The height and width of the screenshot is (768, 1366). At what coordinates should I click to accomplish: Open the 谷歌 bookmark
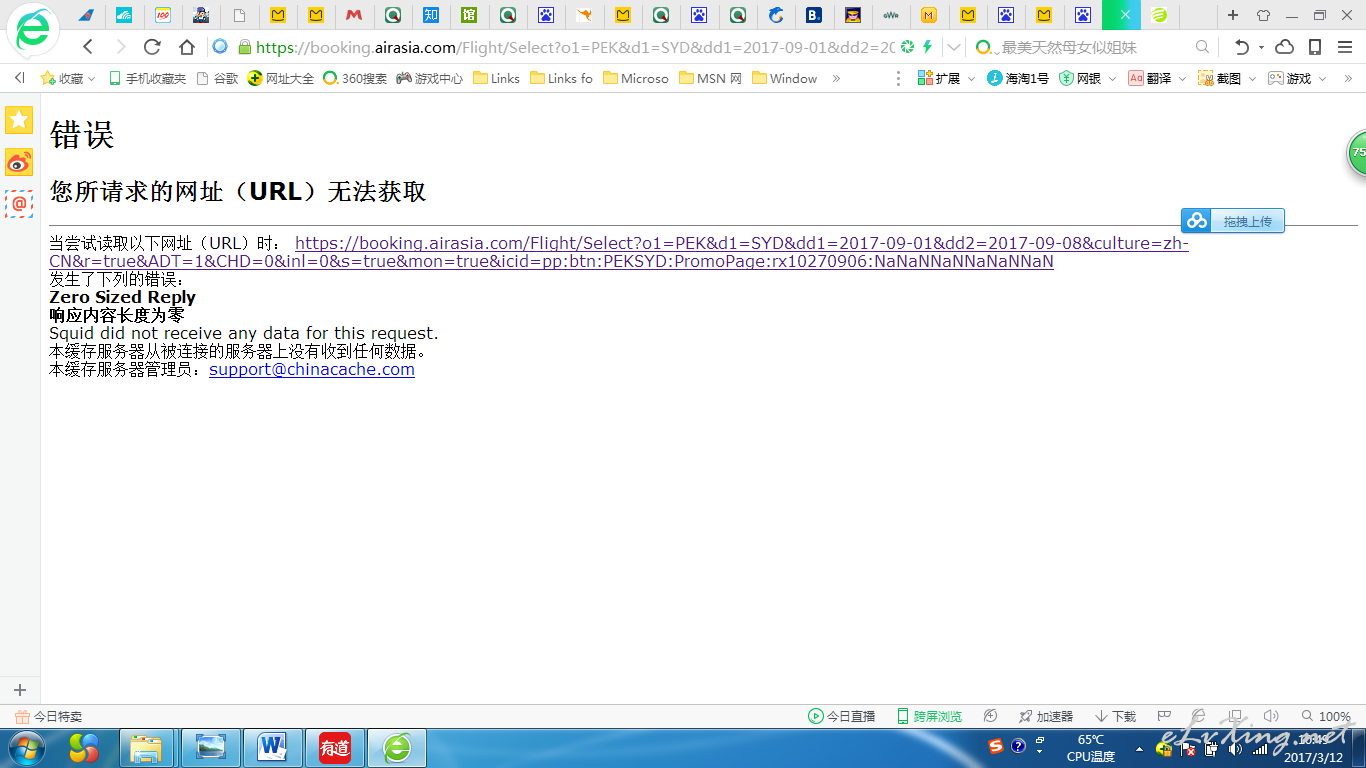[218, 78]
